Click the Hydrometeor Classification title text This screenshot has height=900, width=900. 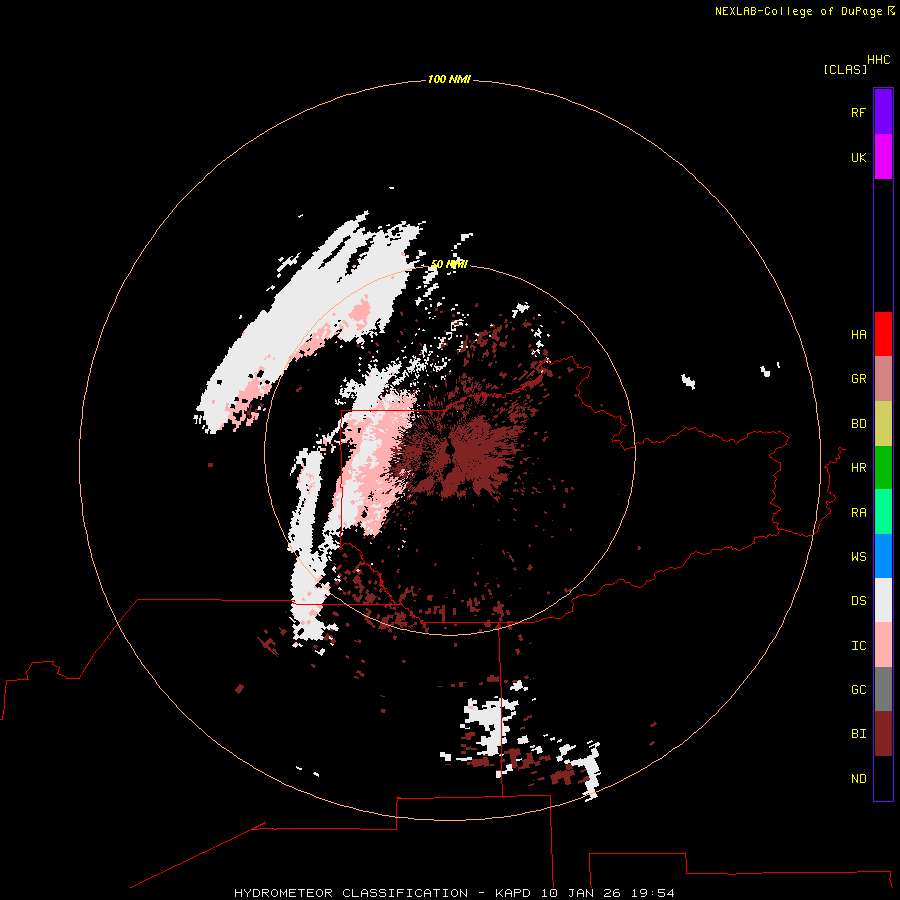(x=351, y=893)
